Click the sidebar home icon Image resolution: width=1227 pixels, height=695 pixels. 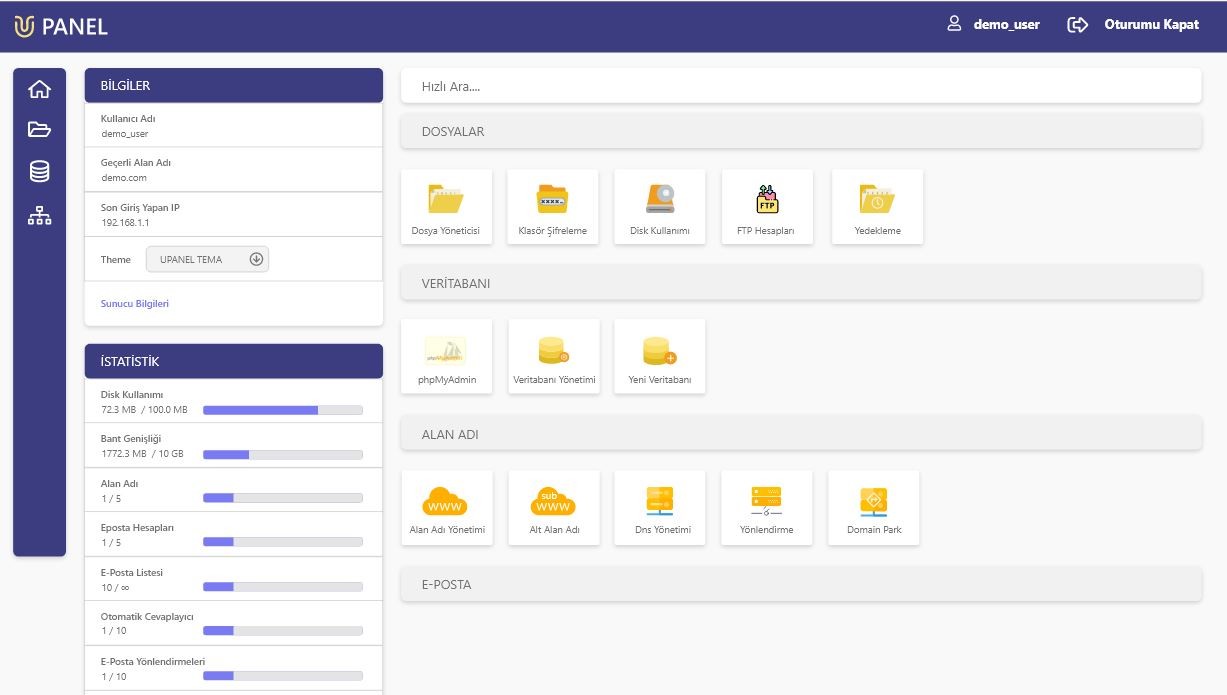point(39,89)
